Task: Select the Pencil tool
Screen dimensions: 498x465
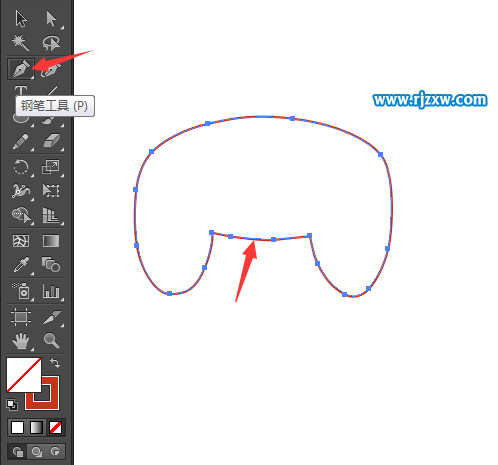Action: click(x=21, y=141)
